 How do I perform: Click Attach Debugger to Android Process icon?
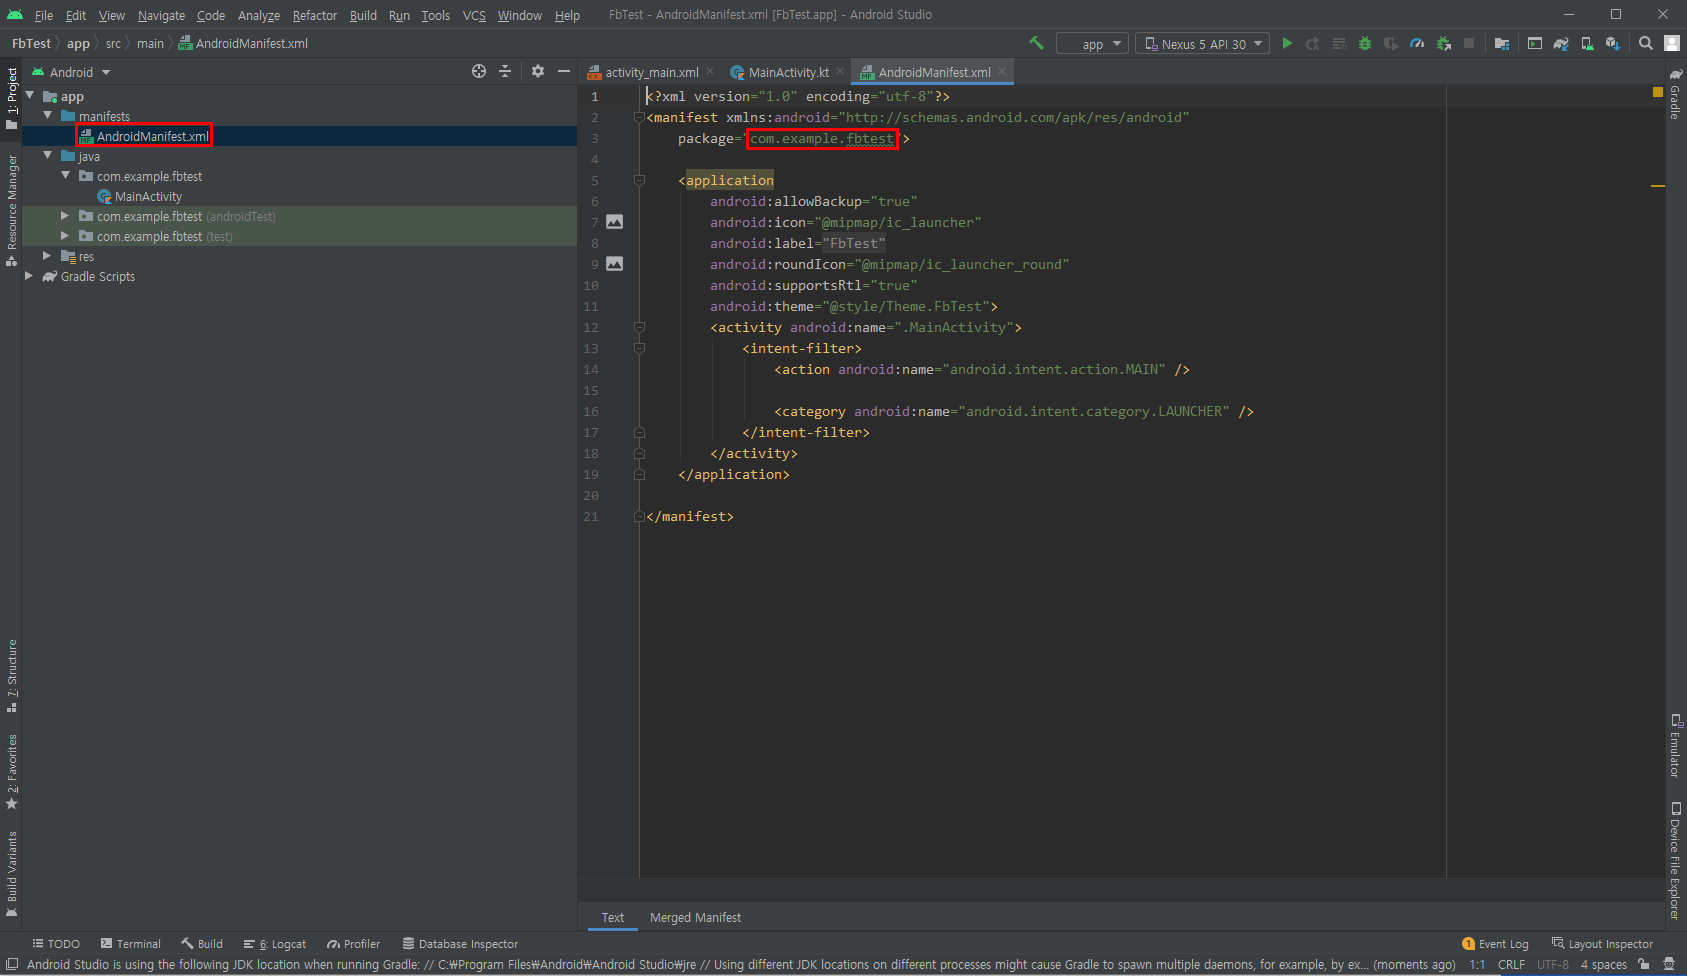click(1443, 43)
